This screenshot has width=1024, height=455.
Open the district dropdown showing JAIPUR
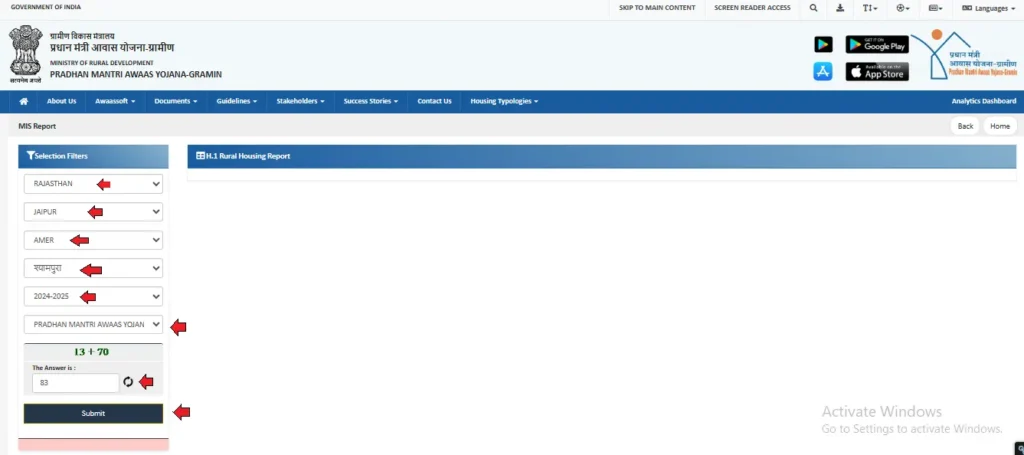(93, 212)
